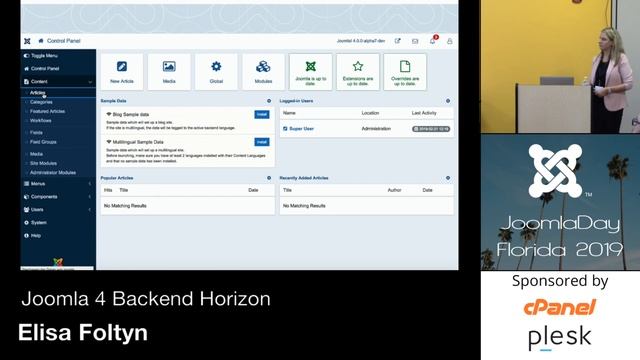Install Multilingual Sample Data
The height and width of the screenshot is (360, 640).
262,142
